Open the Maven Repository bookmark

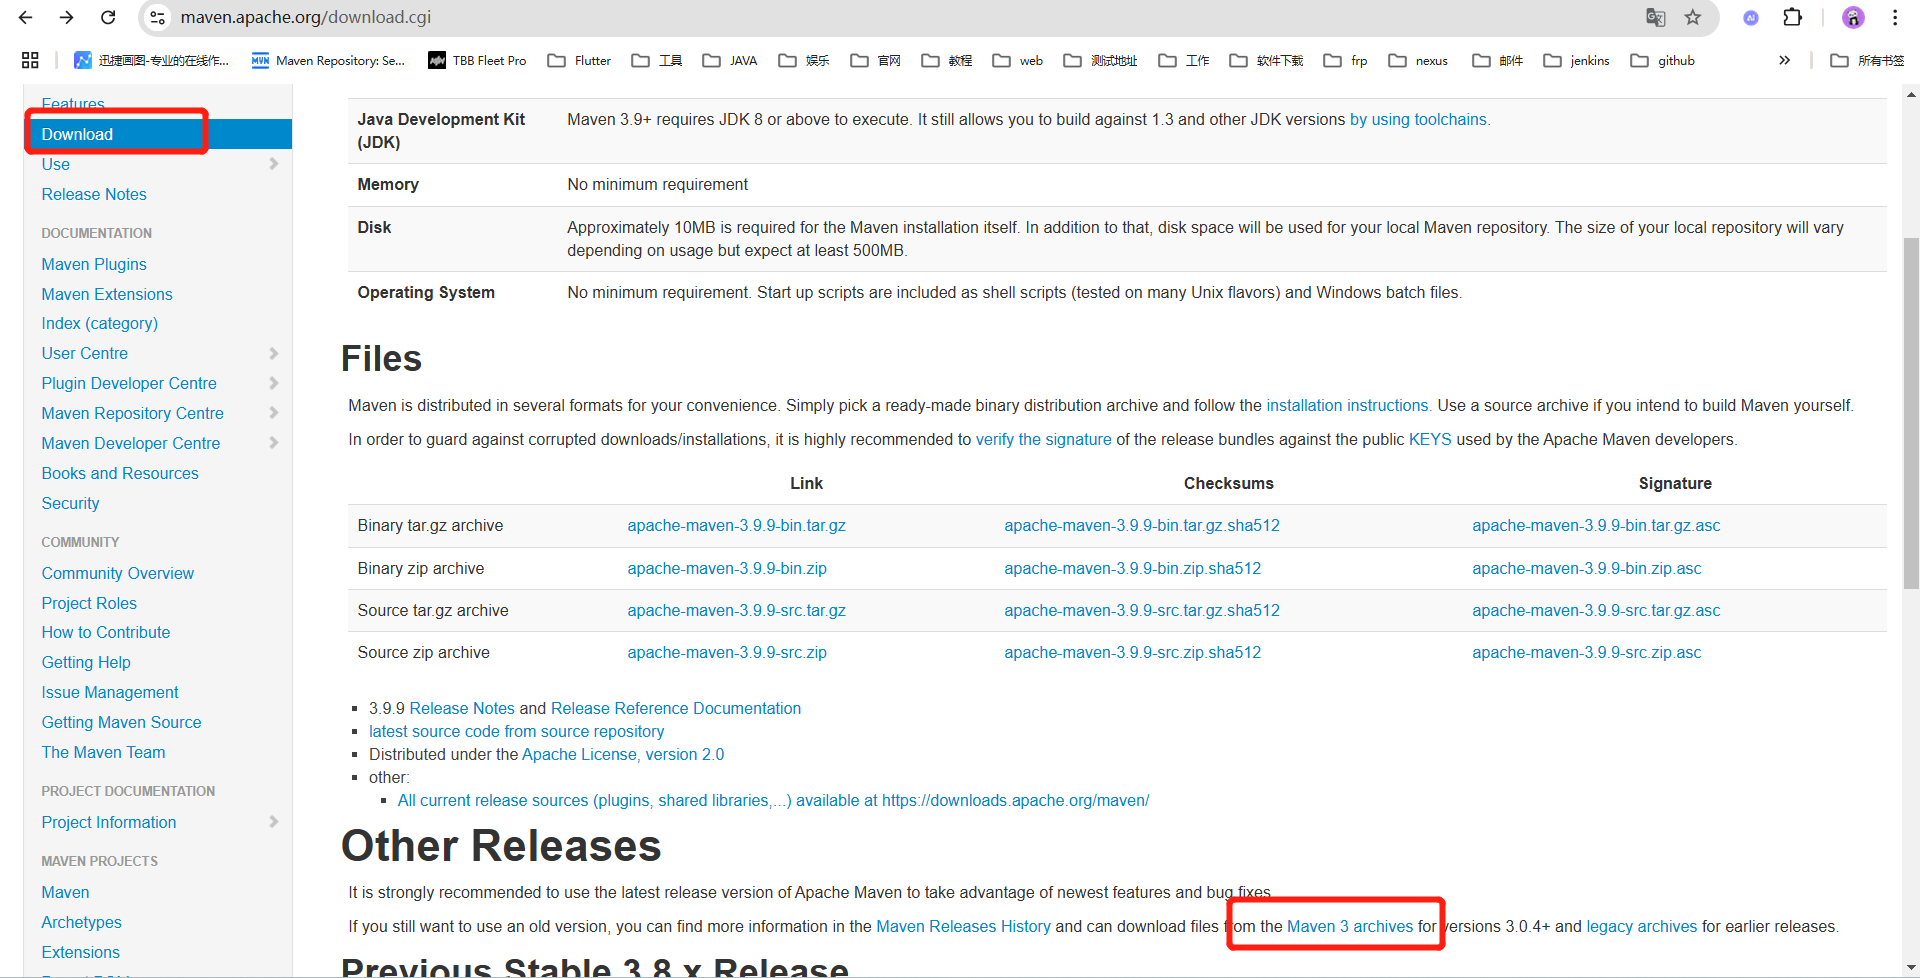[328, 60]
